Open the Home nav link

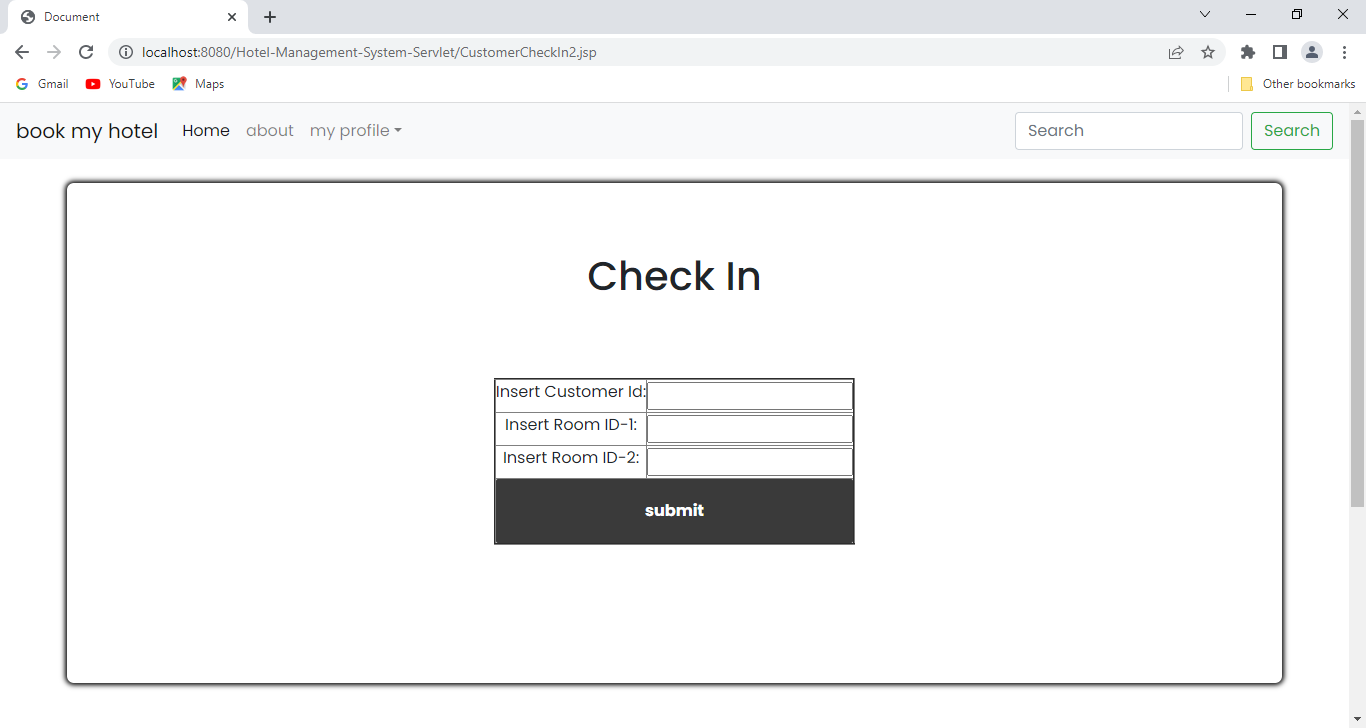tap(206, 131)
